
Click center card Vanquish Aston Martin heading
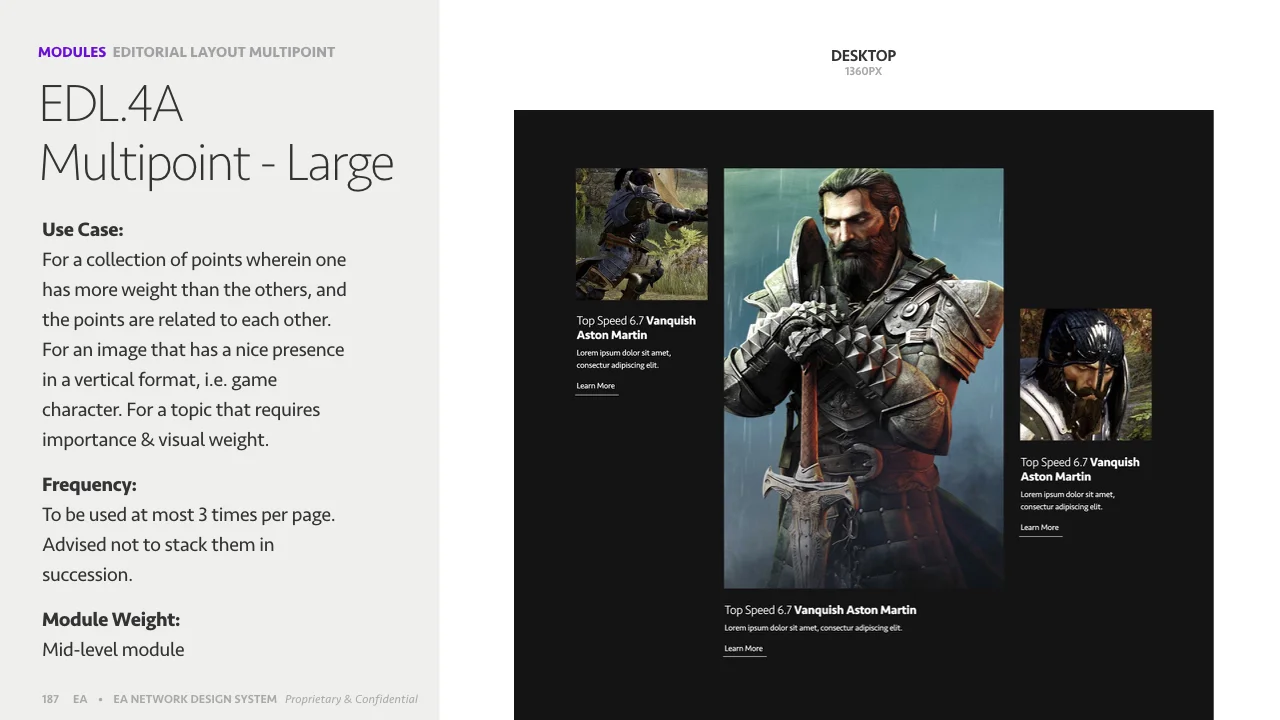tap(820, 610)
